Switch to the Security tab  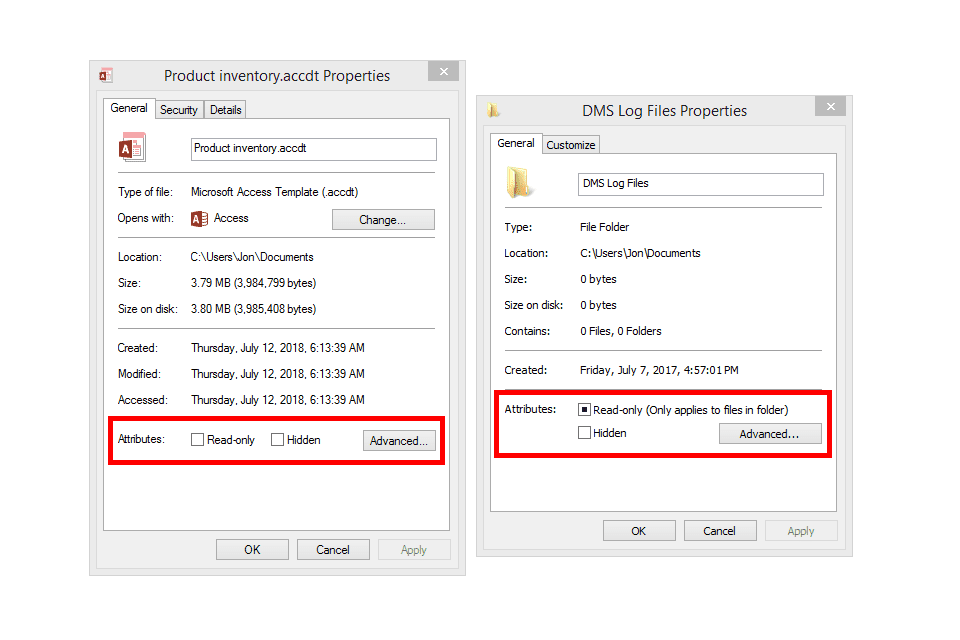pyautogui.click(x=179, y=110)
